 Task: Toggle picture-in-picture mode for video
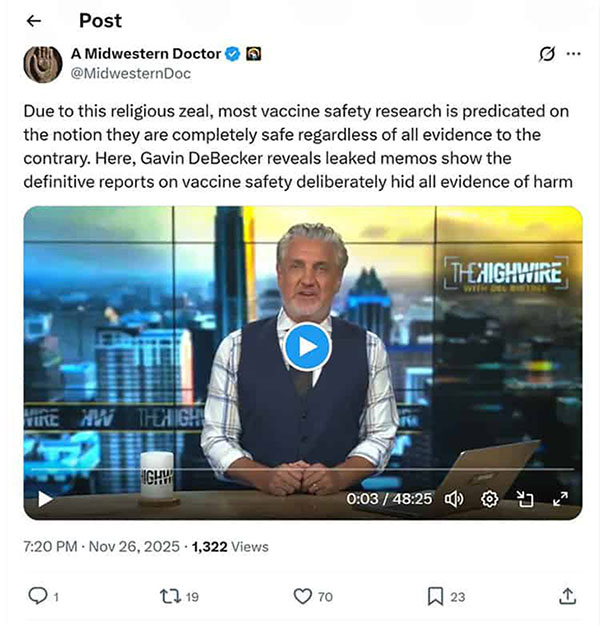coord(525,499)
